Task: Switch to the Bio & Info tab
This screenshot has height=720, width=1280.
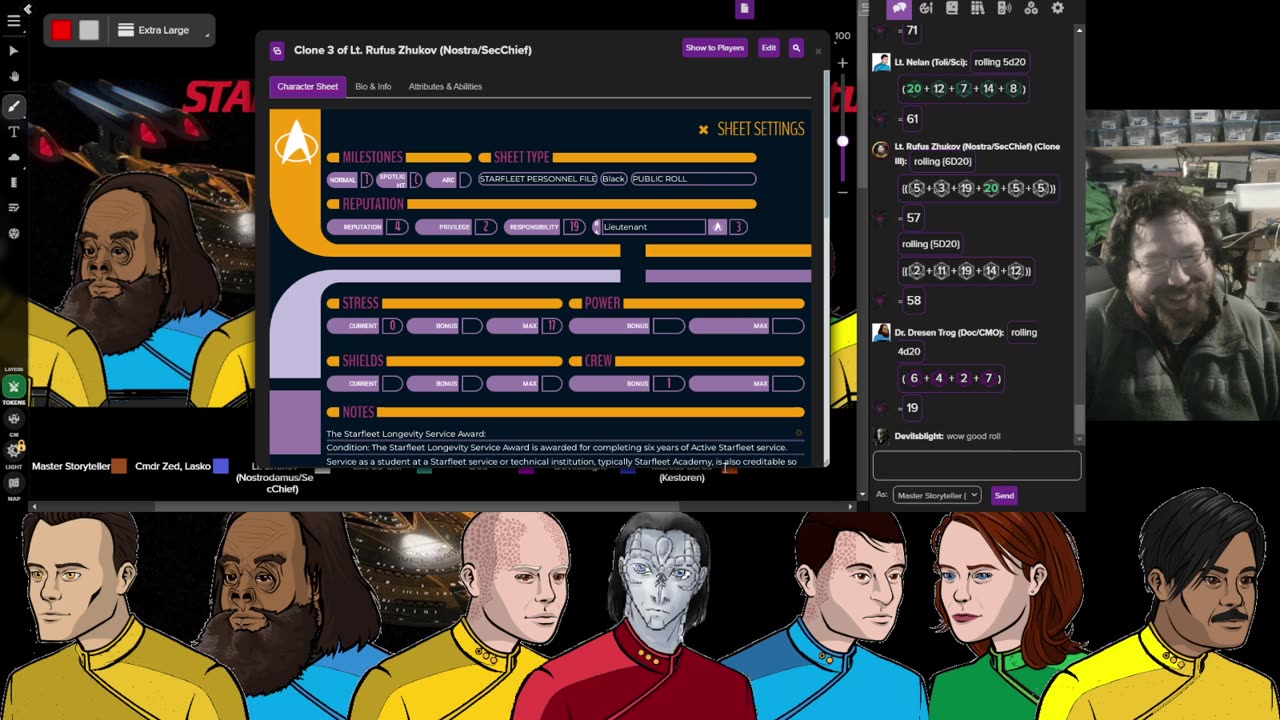Action: (373, 87)
